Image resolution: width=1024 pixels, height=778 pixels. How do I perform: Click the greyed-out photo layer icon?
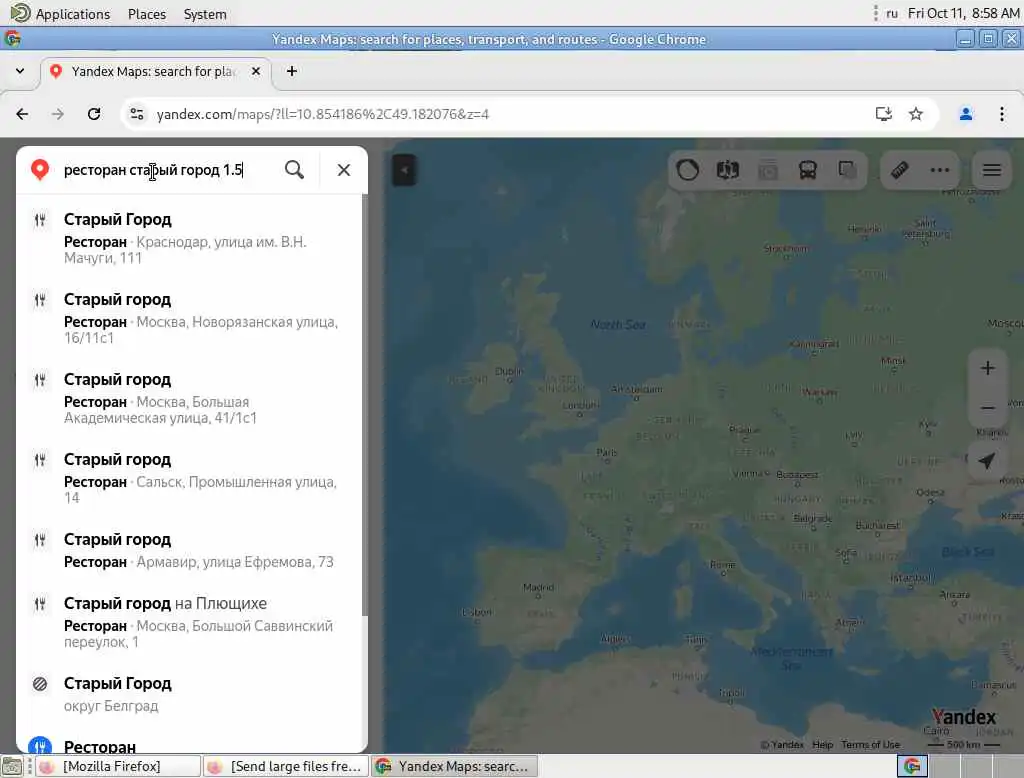768,170
